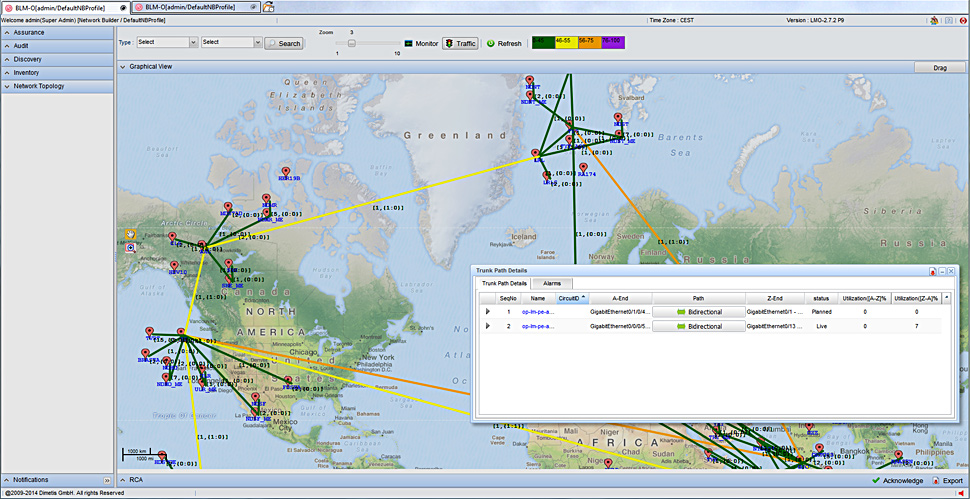Click the Monitor icon in the toolbar
970x499 pixels.
[409, 43]
